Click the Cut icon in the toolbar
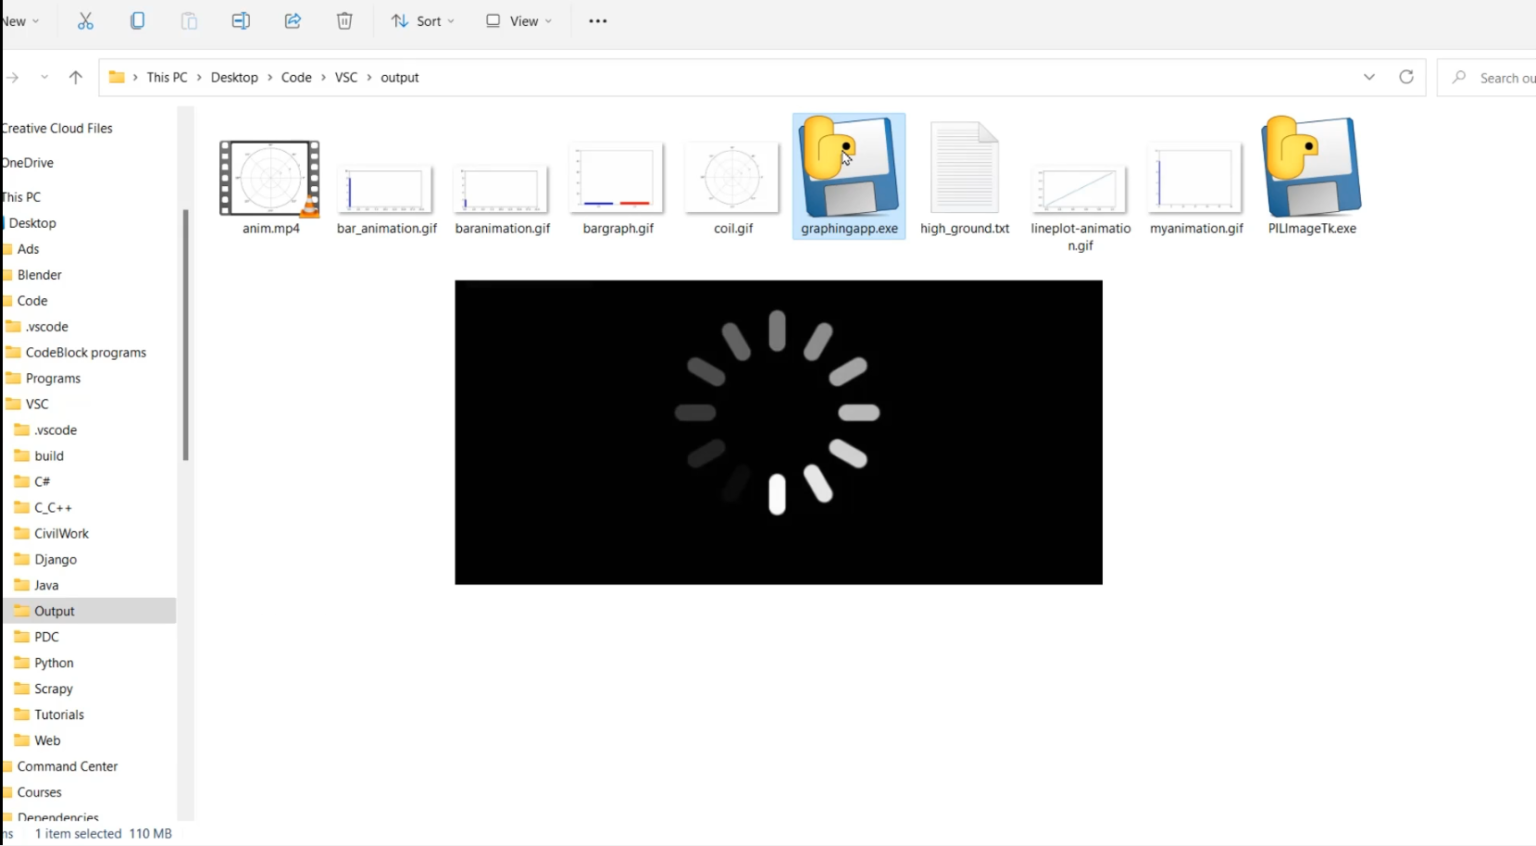The image size is (1536, 846). (x=85, y=20)
